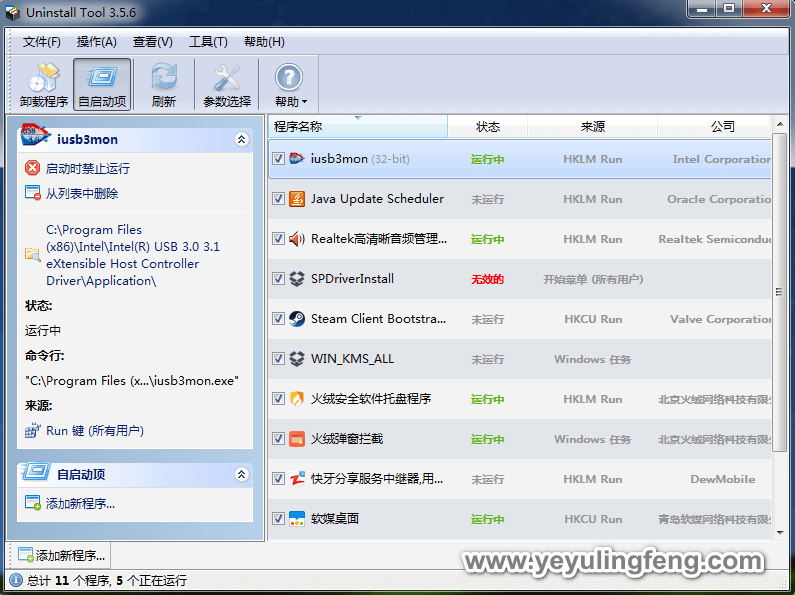Click the 火绒安全软件托盘程序 shield icon
795x595 pixels.
[x=297, y=399]
